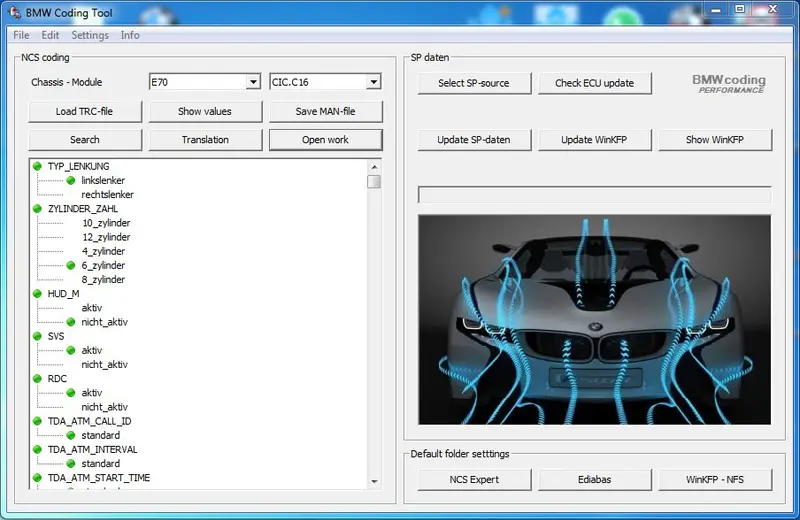Click Check ECU update button
Image resolution: width=800 pixels, height=520 pixels.
pos(594,83)
